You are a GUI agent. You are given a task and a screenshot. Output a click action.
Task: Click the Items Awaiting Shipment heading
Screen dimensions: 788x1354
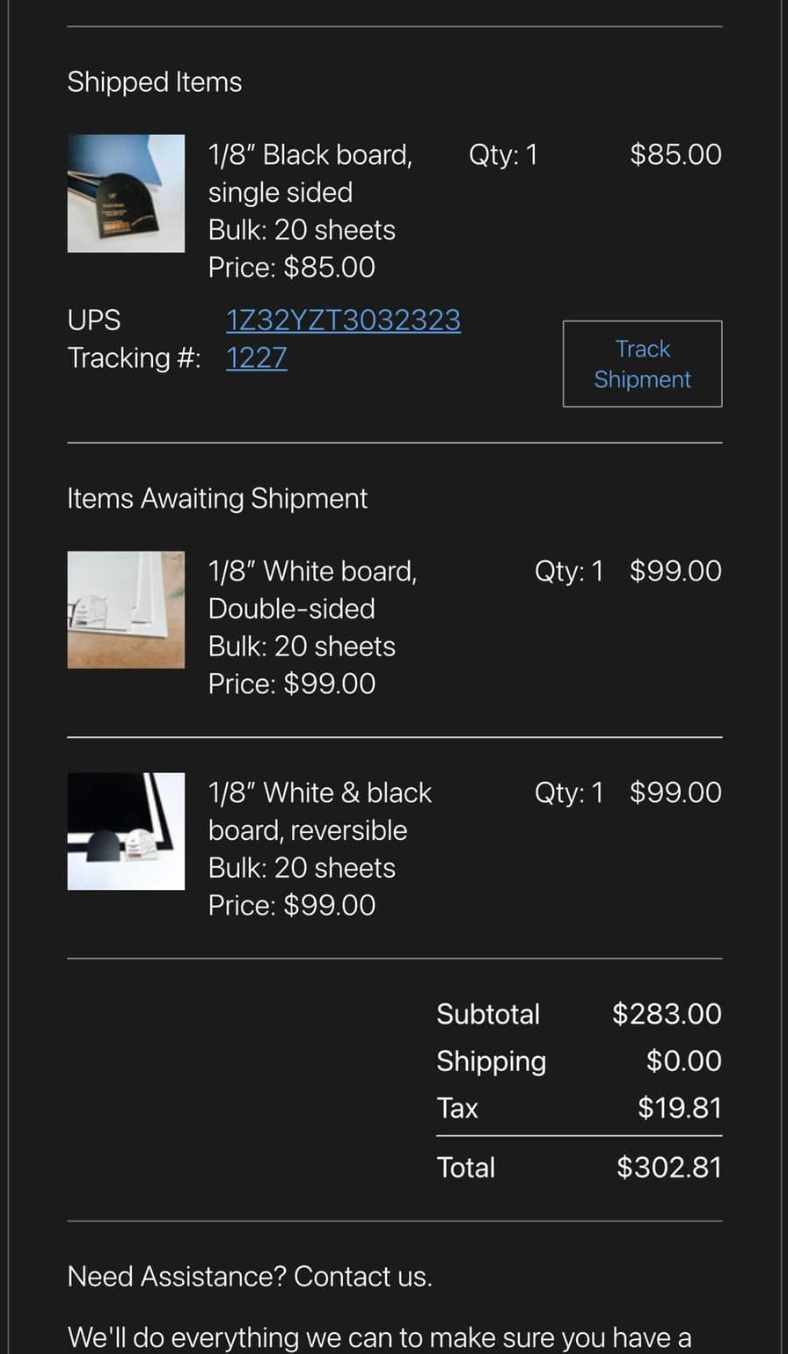(x=217, y=498)
